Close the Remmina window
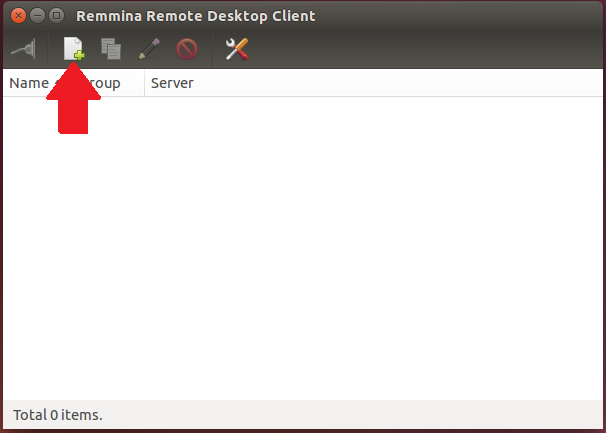 (18, 16)
